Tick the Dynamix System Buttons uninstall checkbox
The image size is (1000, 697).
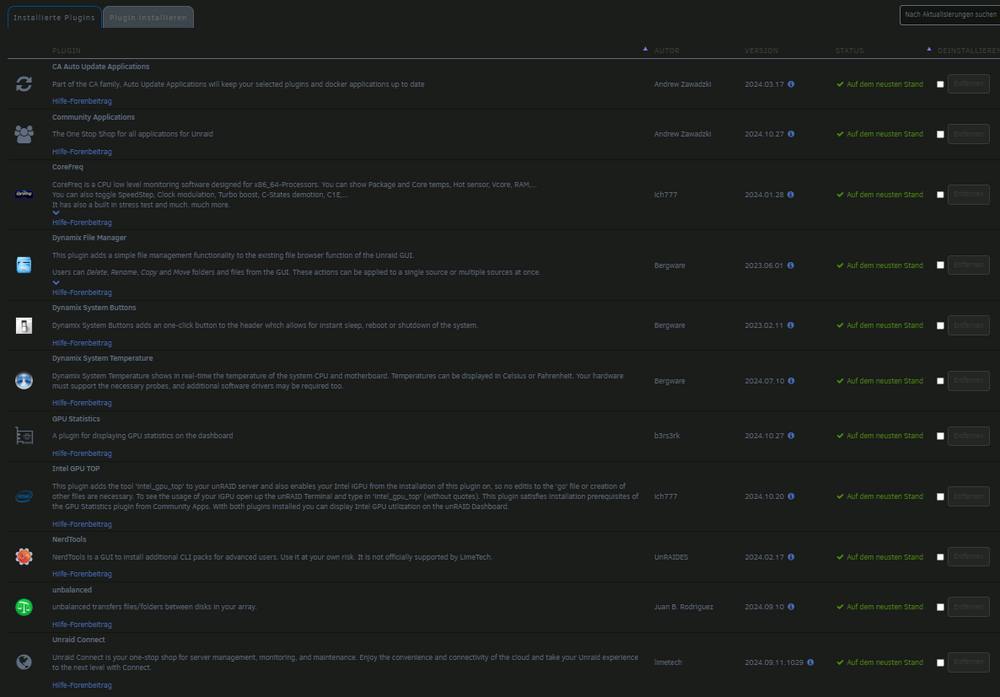coord(940,325)
